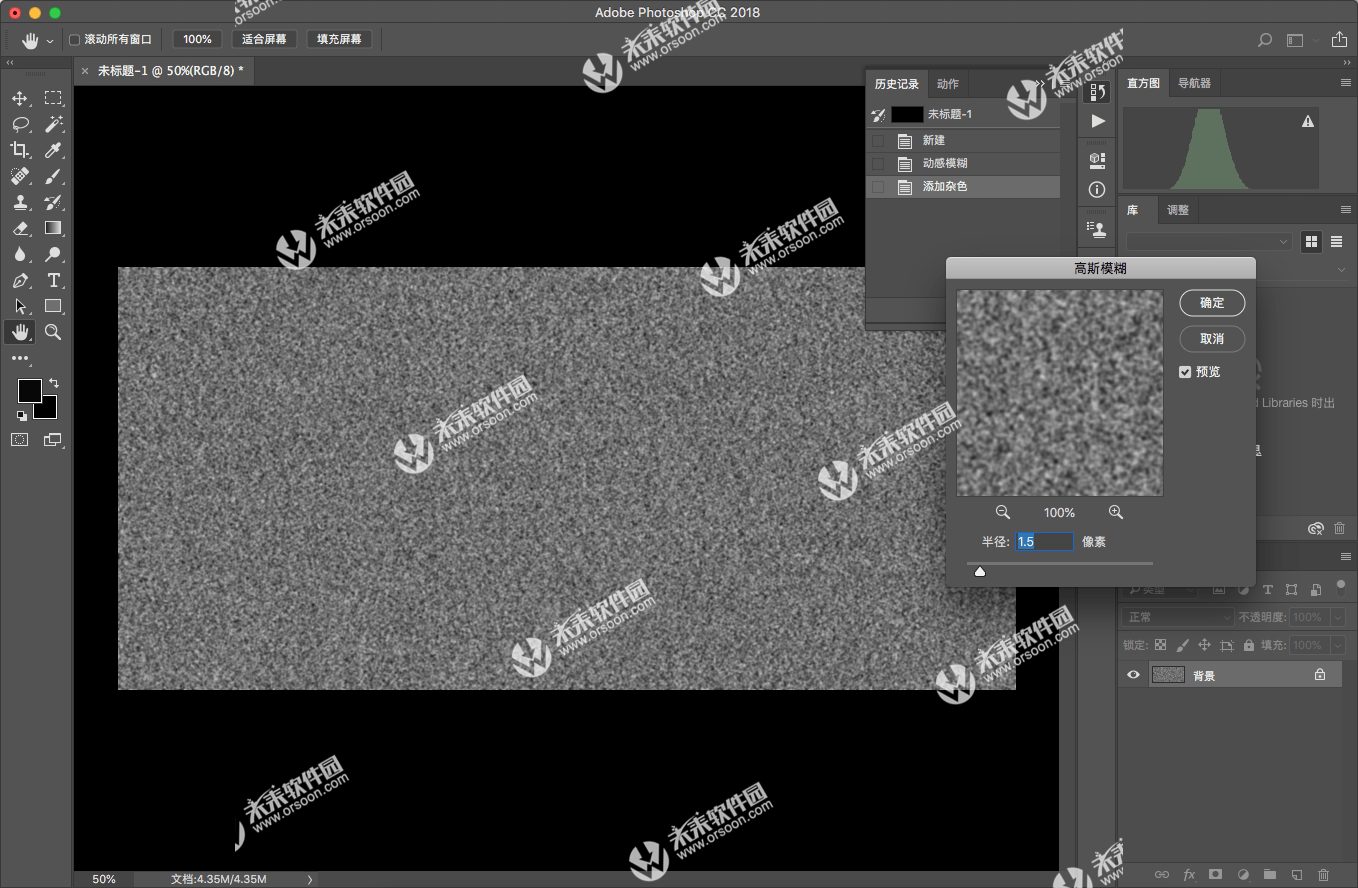Image resolution: width=1358 pixels, height=888 pixels.
Task: Click the 填充屏幕 fill screen button
Action: (339, 40)
